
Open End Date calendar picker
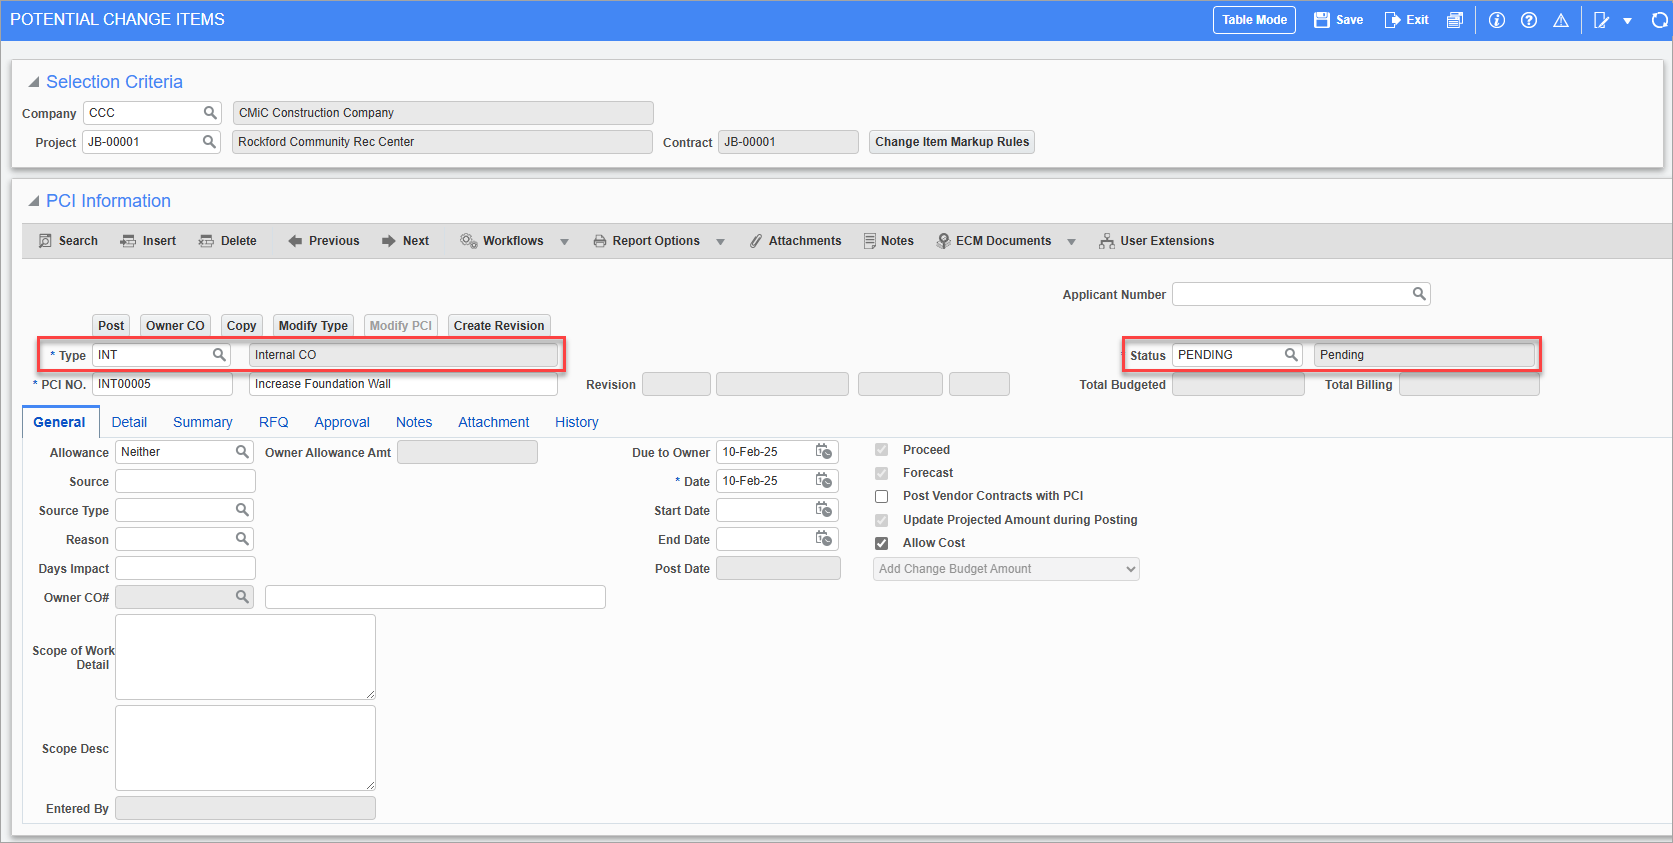point(824,539)
